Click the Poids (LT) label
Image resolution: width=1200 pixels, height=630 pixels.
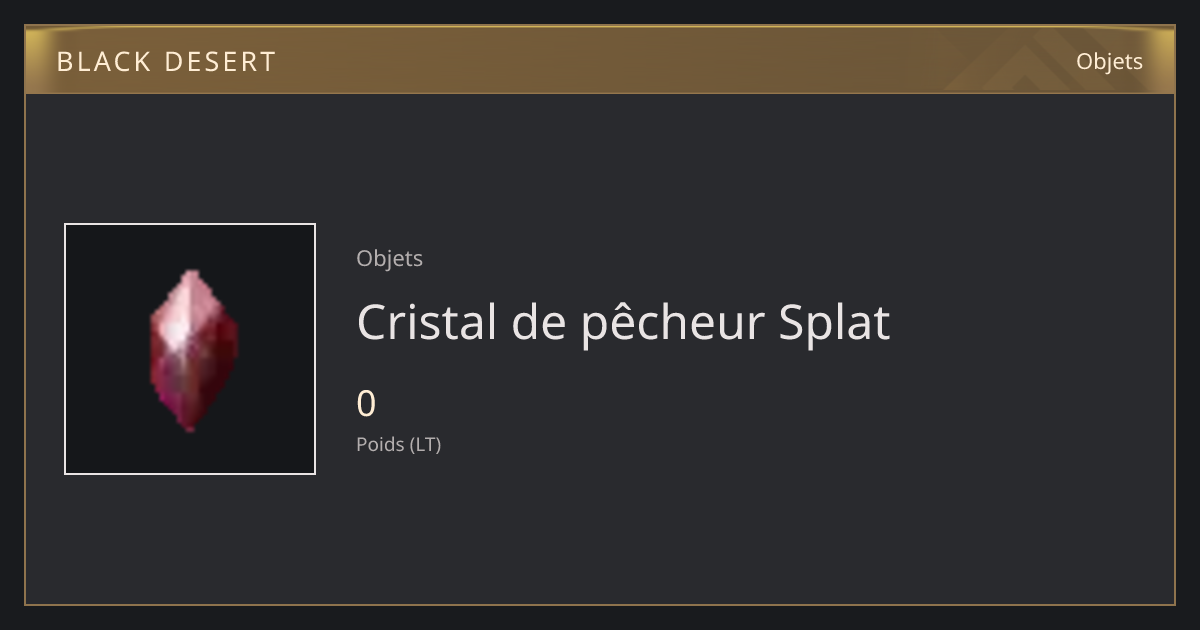pos(398,444)
